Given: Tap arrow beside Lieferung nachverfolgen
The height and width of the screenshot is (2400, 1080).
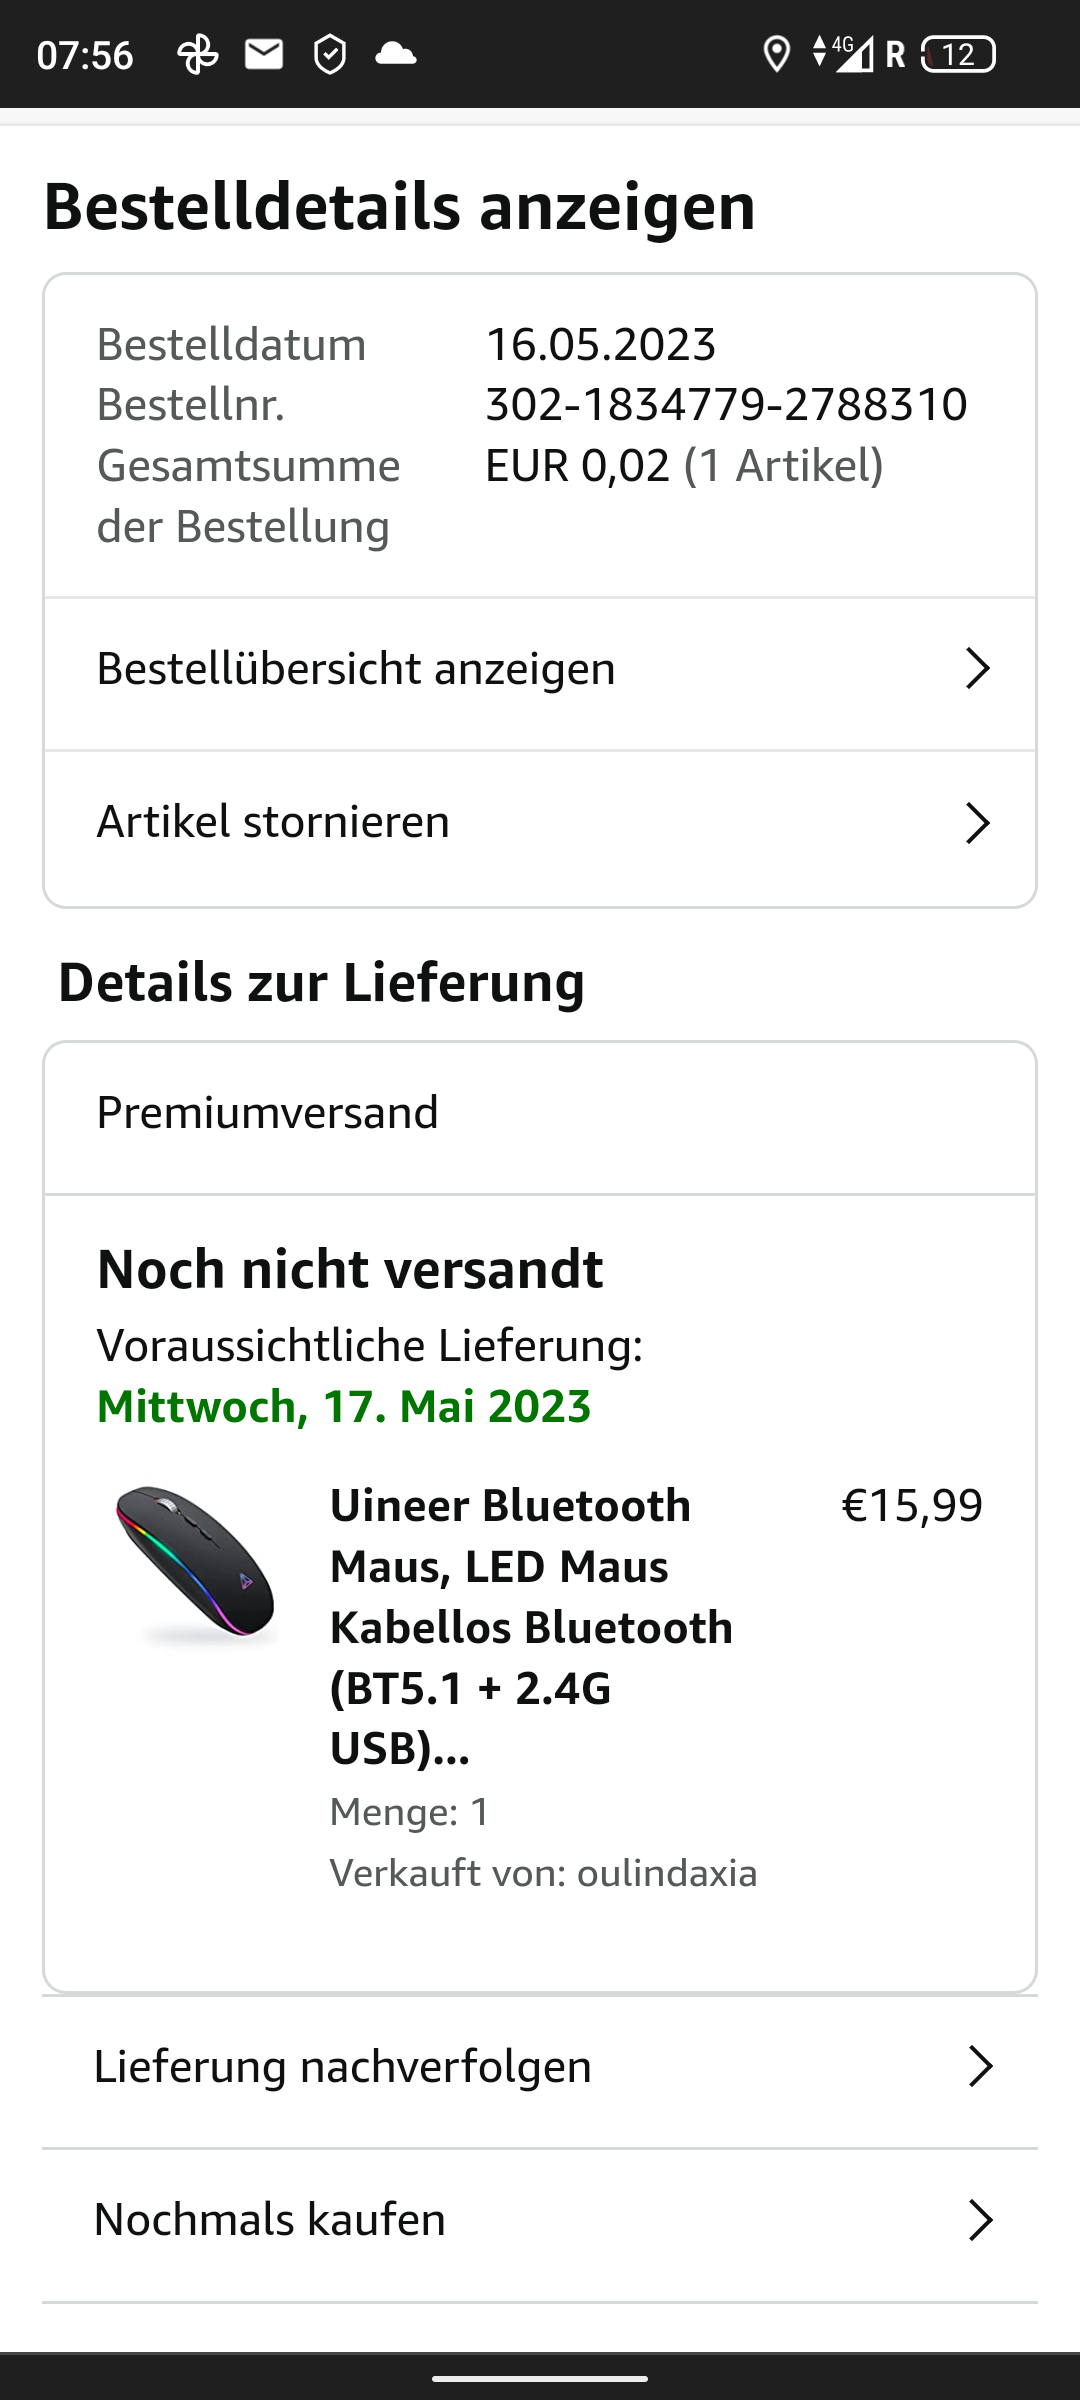Looking at the screenshot, I should tap(980, 2066).
